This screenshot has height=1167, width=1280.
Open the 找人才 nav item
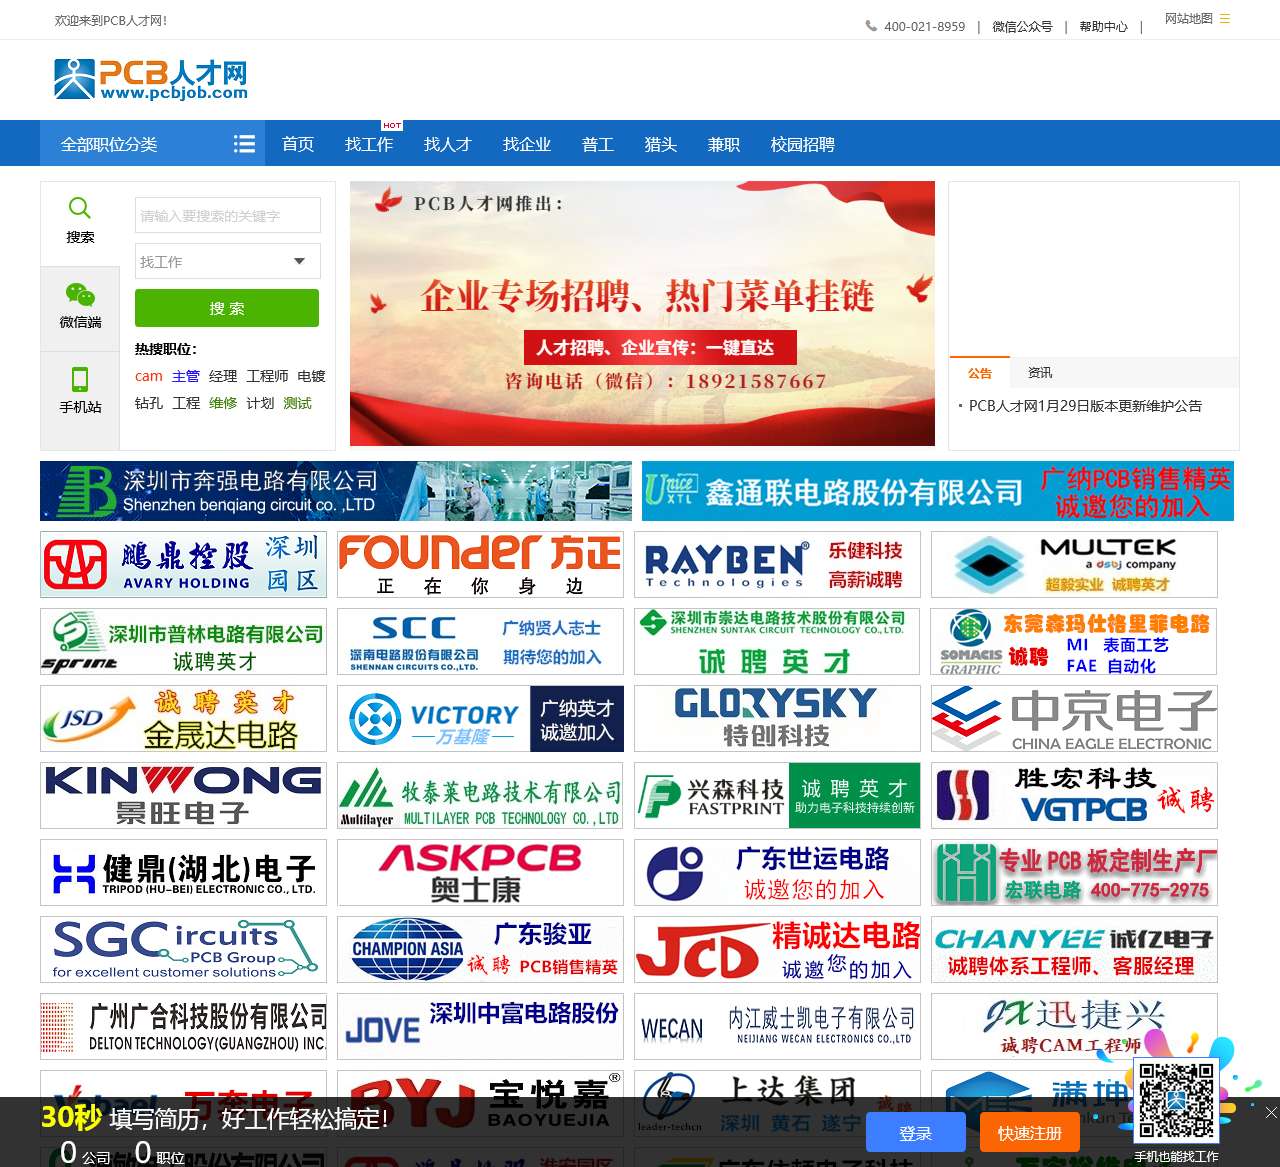(448, 144)
